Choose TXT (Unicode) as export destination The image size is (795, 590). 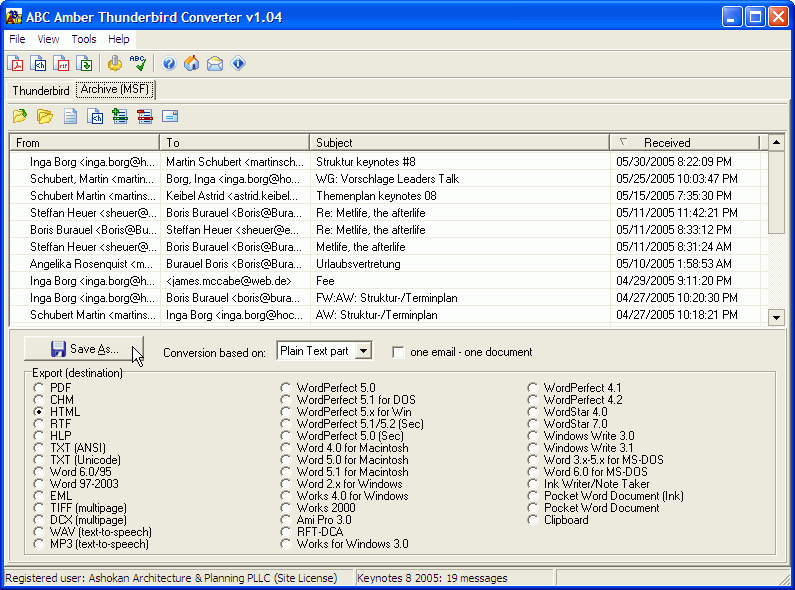click(x=39, y=460)
